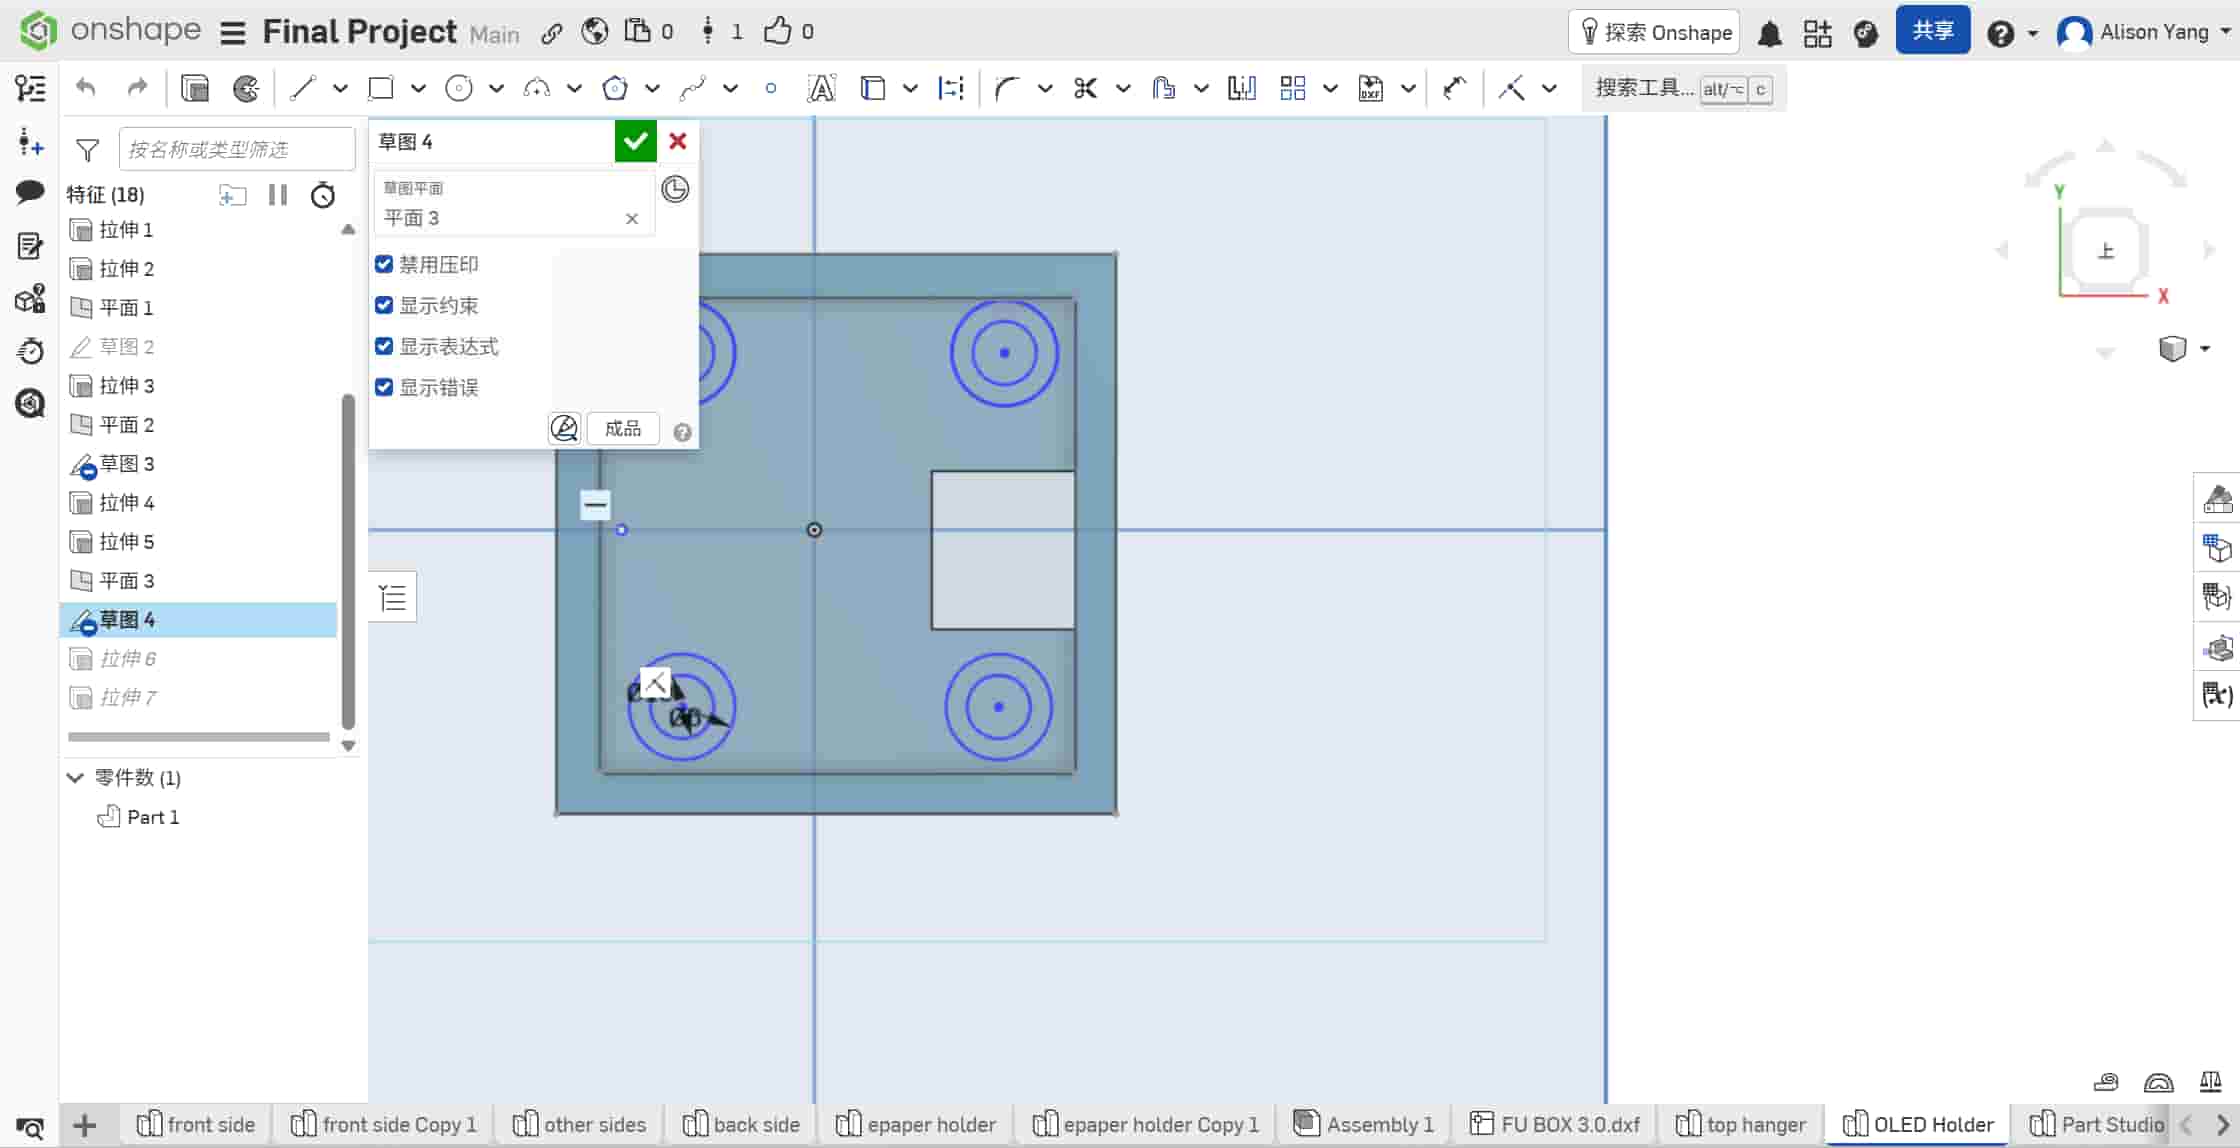The width and height of the screenshot is (2240, 1148).
Task: Switch to the other sides tab
Action: 580,1125
